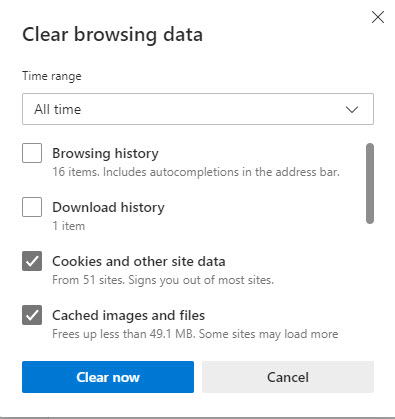Click the chevron arrow in Time range box
This screenshot has height=419, width=395.
(x=352, y=109)
